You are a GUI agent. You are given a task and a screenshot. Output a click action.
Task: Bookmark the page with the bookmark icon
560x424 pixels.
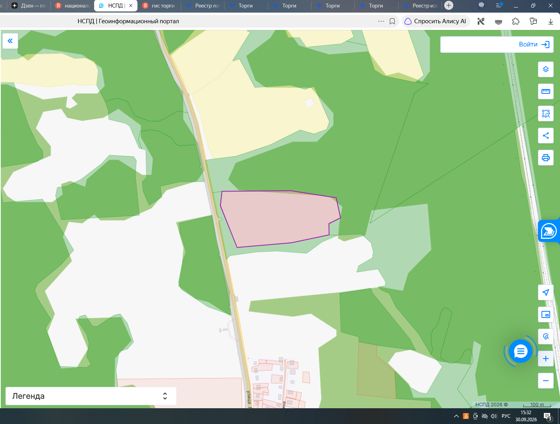click(392, 21)
